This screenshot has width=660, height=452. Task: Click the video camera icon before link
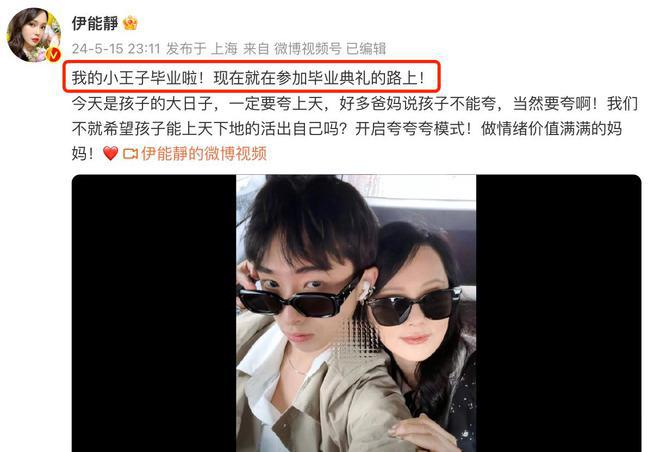point(130,154)
